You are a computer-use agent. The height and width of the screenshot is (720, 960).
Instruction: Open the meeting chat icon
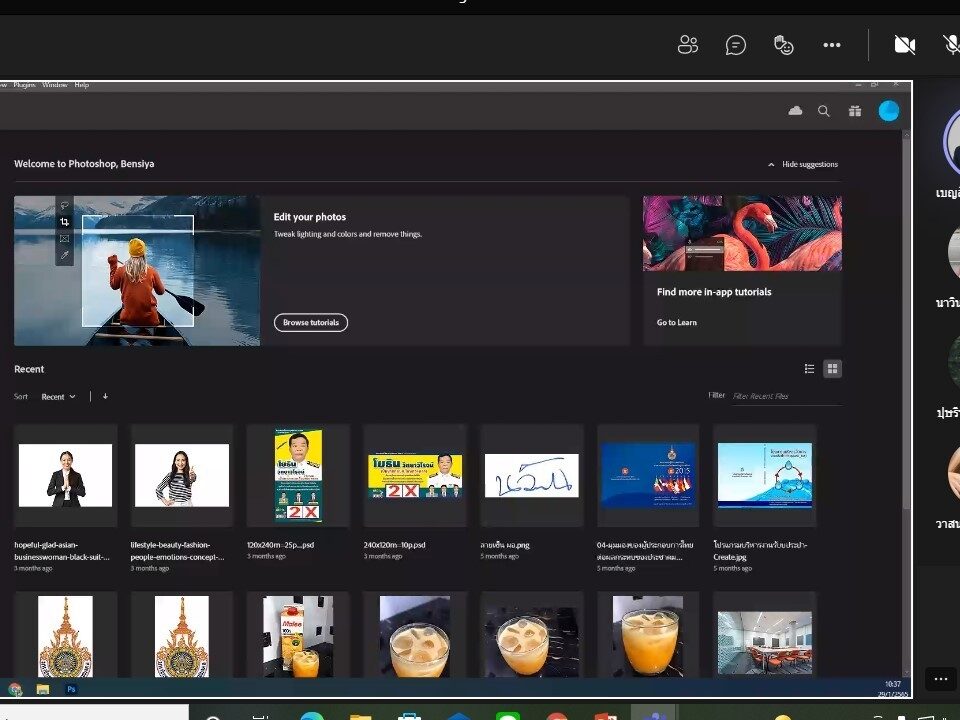pyautogui.click(x=735, y=45)
